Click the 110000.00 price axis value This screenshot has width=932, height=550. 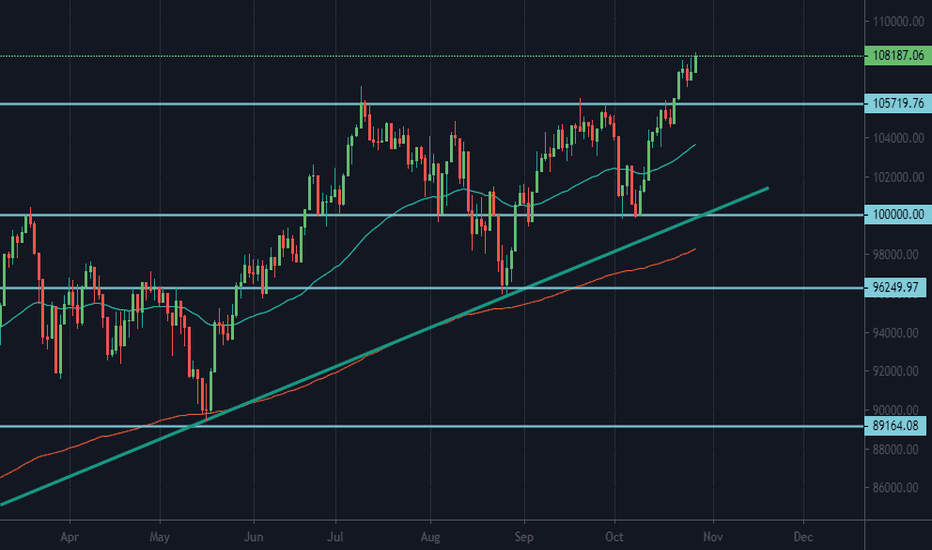(x=898, y=22)
